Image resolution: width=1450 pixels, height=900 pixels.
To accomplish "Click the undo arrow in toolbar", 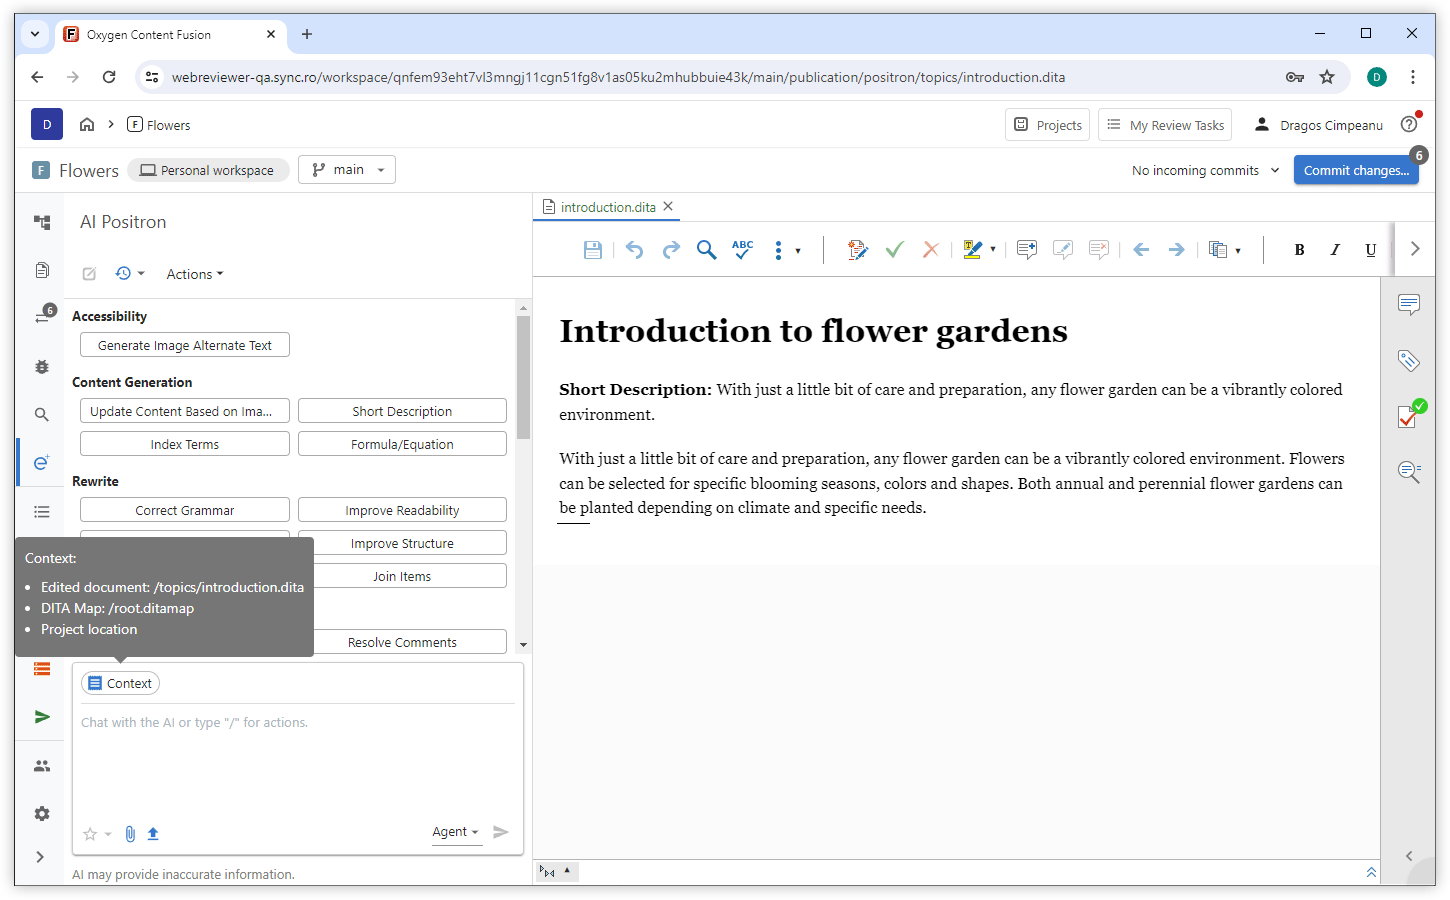I will (634, 250).
